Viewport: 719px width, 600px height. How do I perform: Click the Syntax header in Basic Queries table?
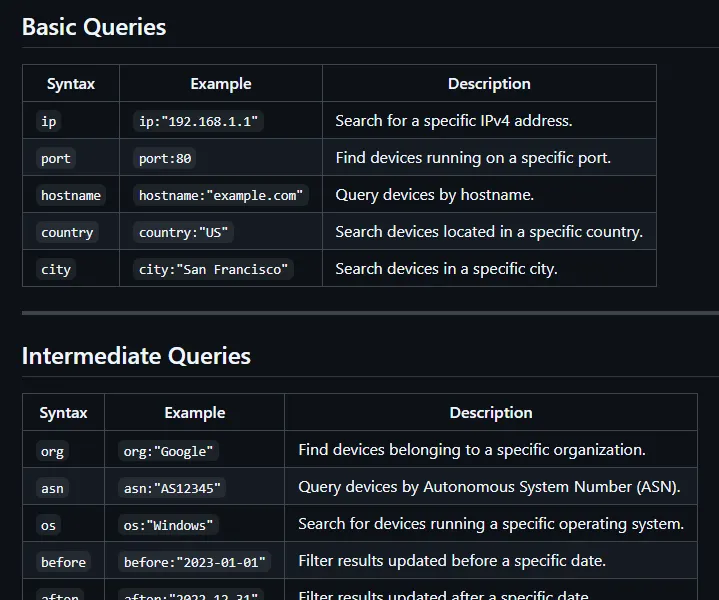tap(71, 84)
